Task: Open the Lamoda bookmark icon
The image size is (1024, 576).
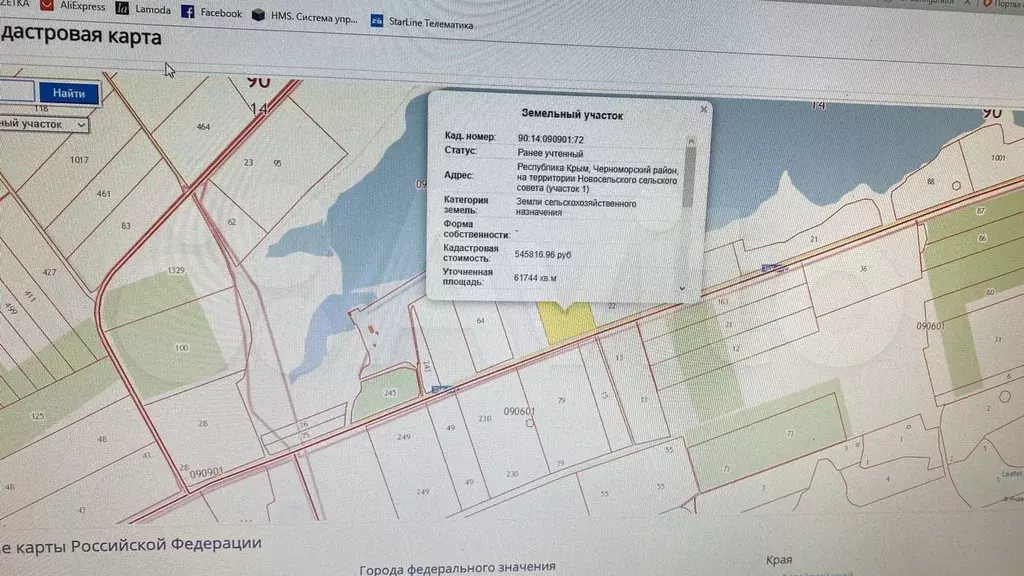Action: (x=122, y=9)
